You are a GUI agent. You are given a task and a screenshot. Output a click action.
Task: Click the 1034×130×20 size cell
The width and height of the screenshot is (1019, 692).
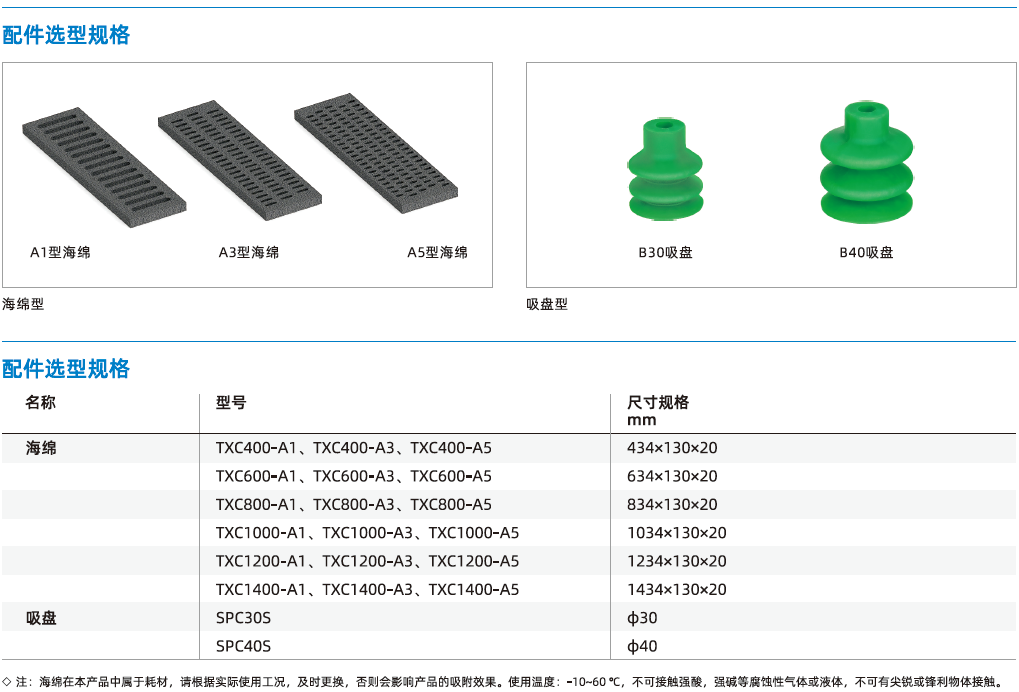[x=677, y=533]
